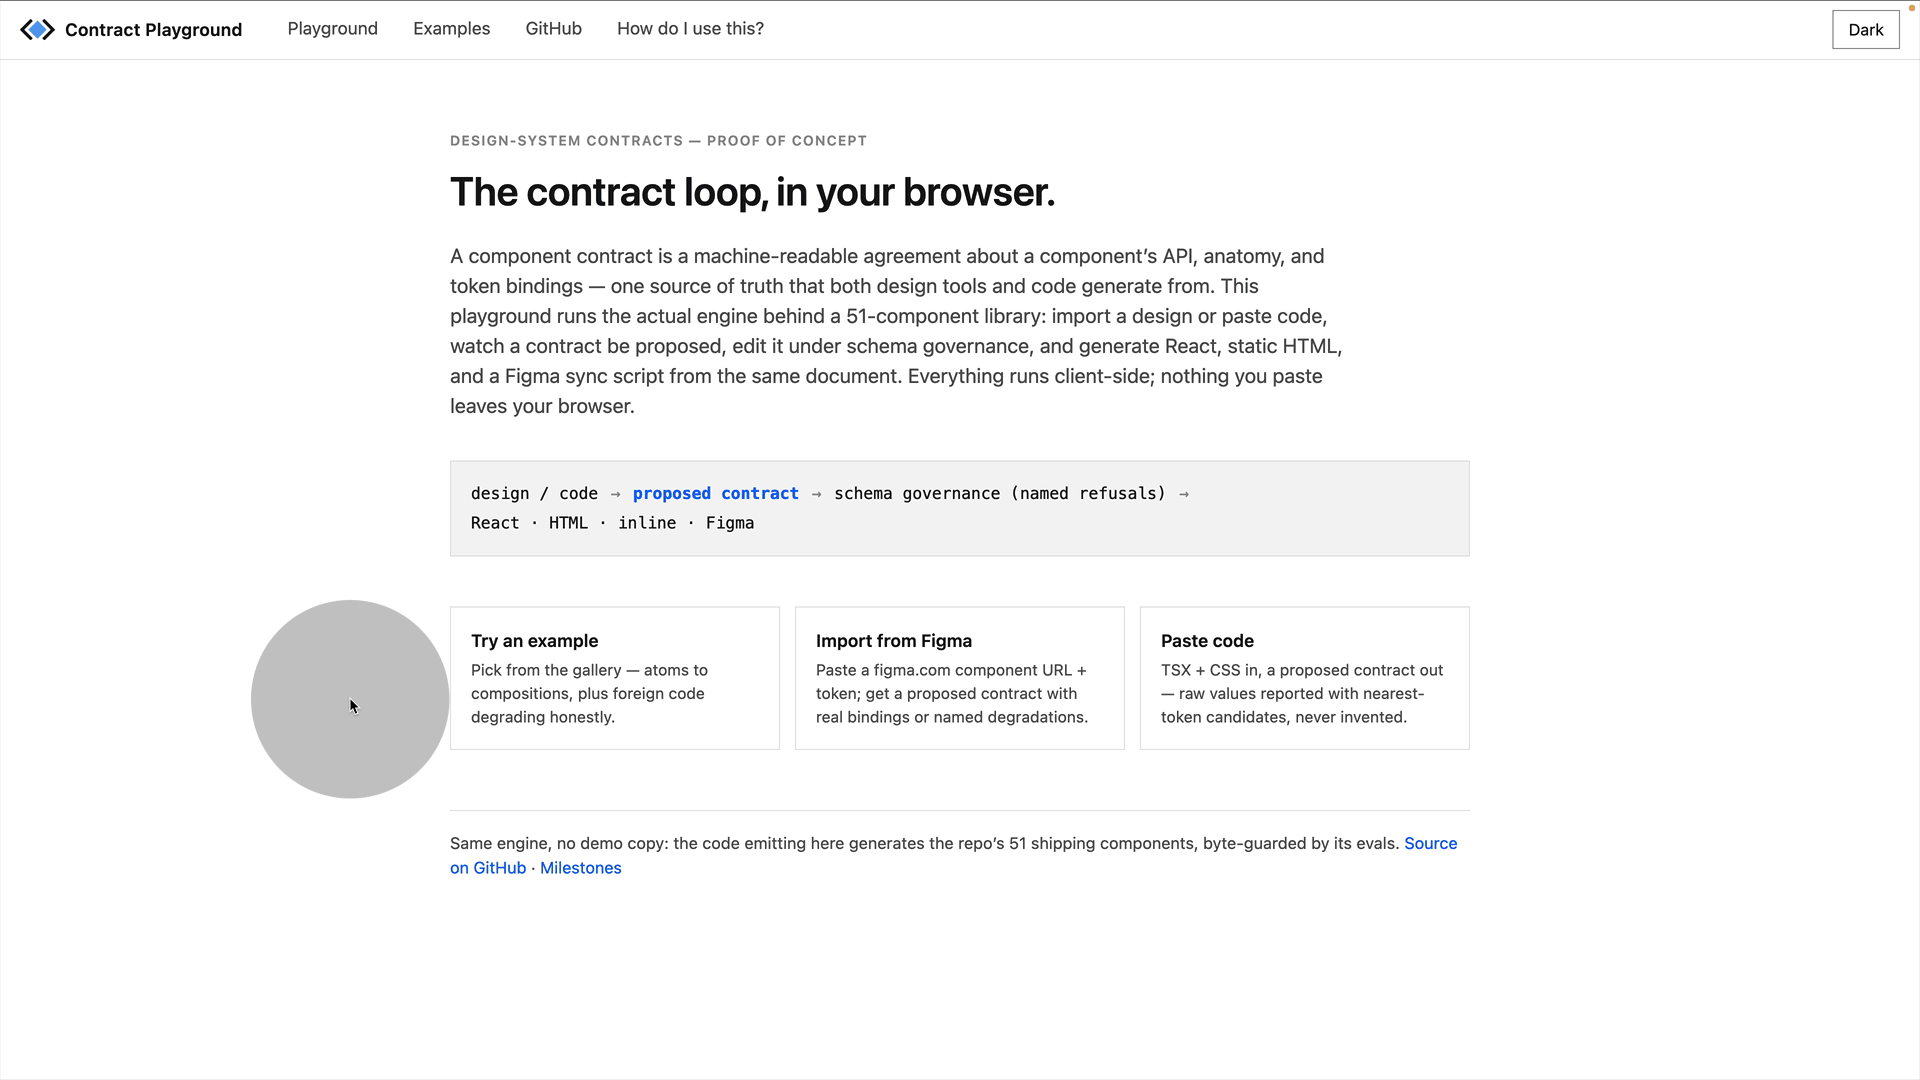
Task: Open the Examples nav item
Action: [452, 29]
